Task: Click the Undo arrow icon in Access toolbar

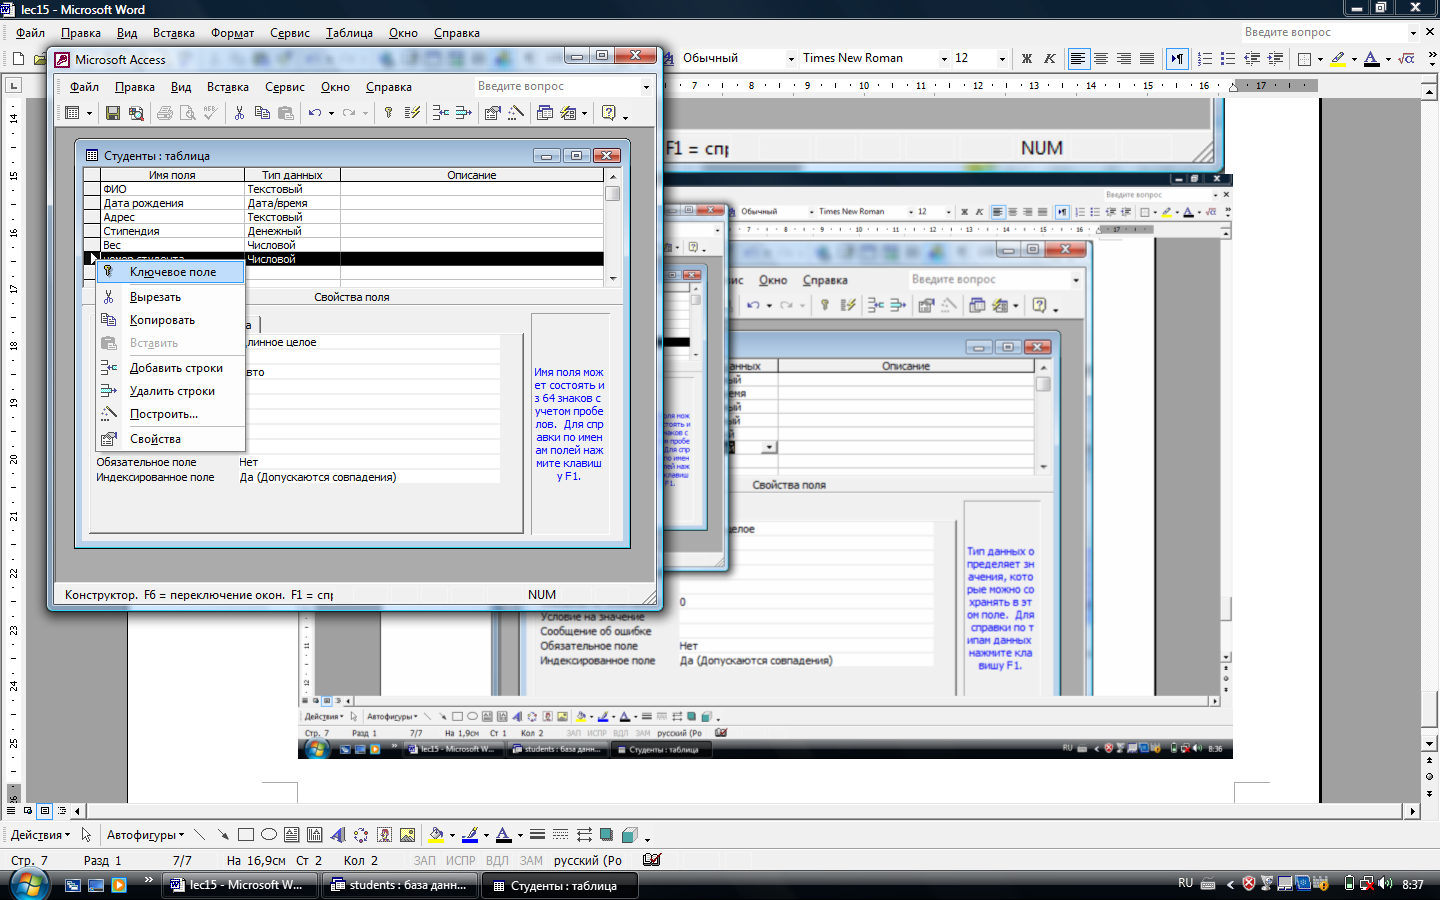Action: (315, 113)
